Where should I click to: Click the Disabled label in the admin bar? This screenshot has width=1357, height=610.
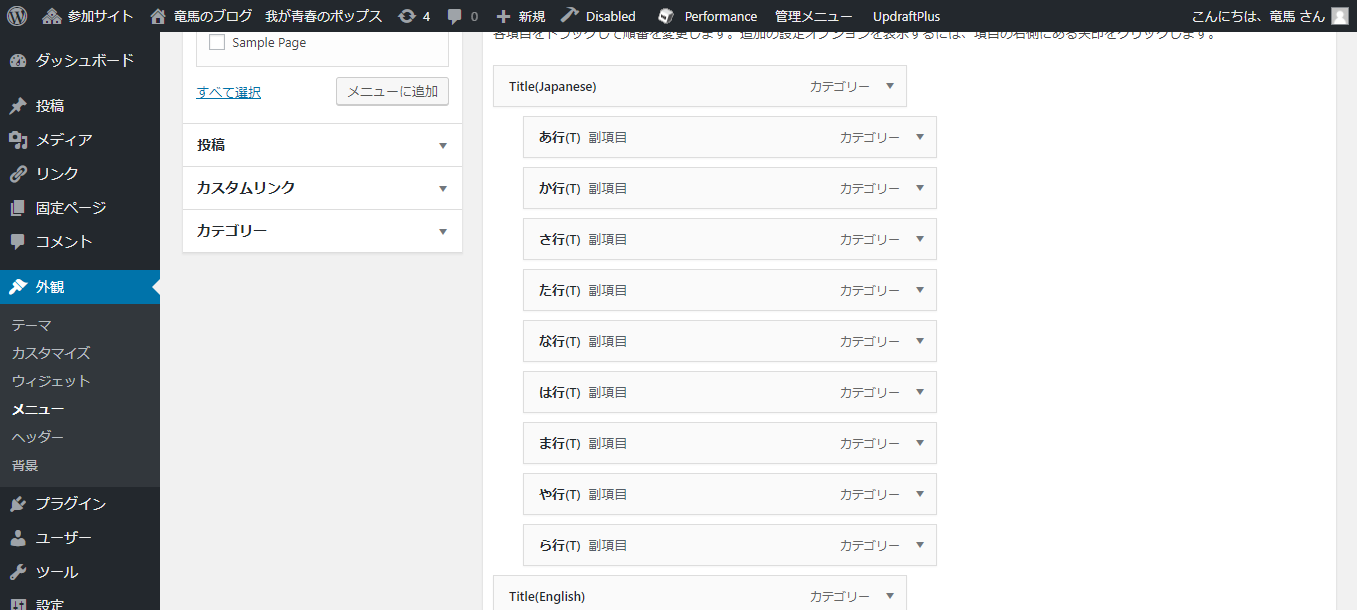[x=611, y=16]
